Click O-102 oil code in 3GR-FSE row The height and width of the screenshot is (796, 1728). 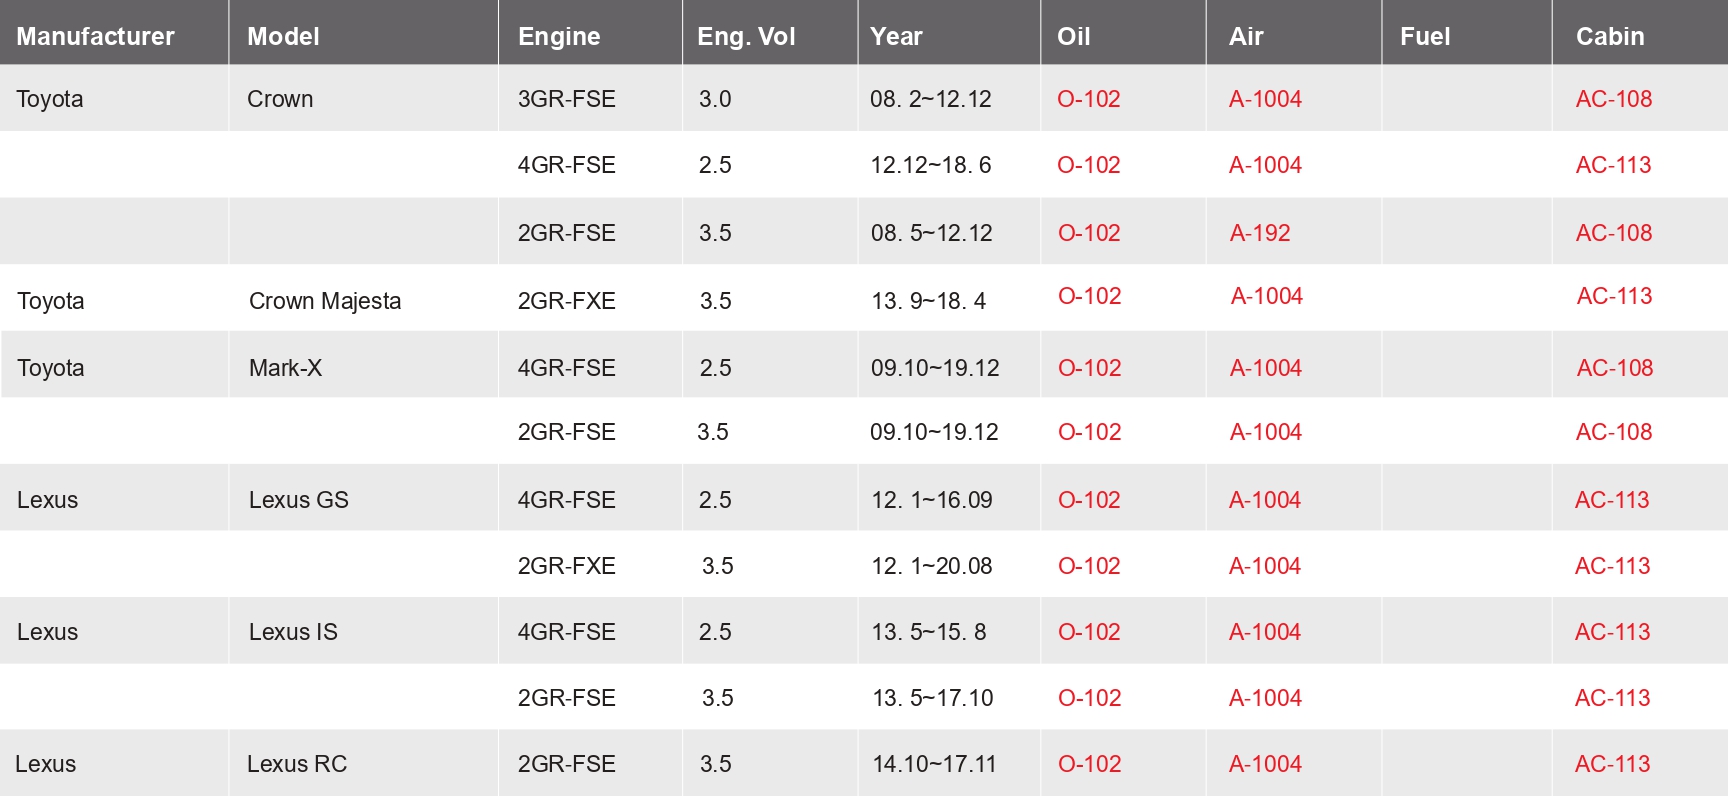(x=1089, y=99)
